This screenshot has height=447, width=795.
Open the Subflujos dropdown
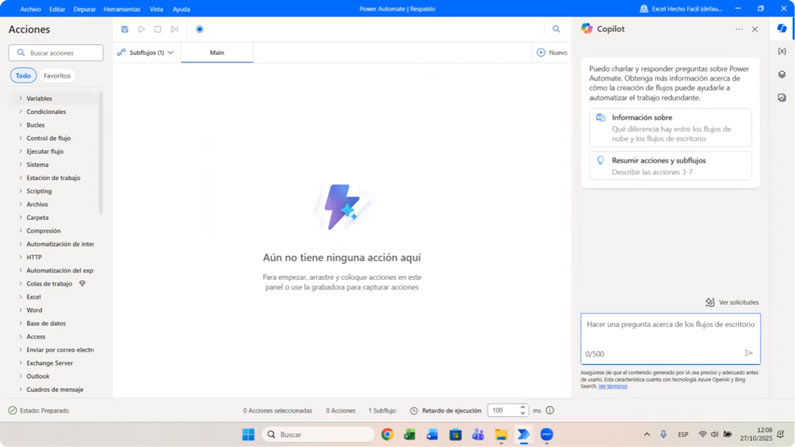click(x=146, y=52)
